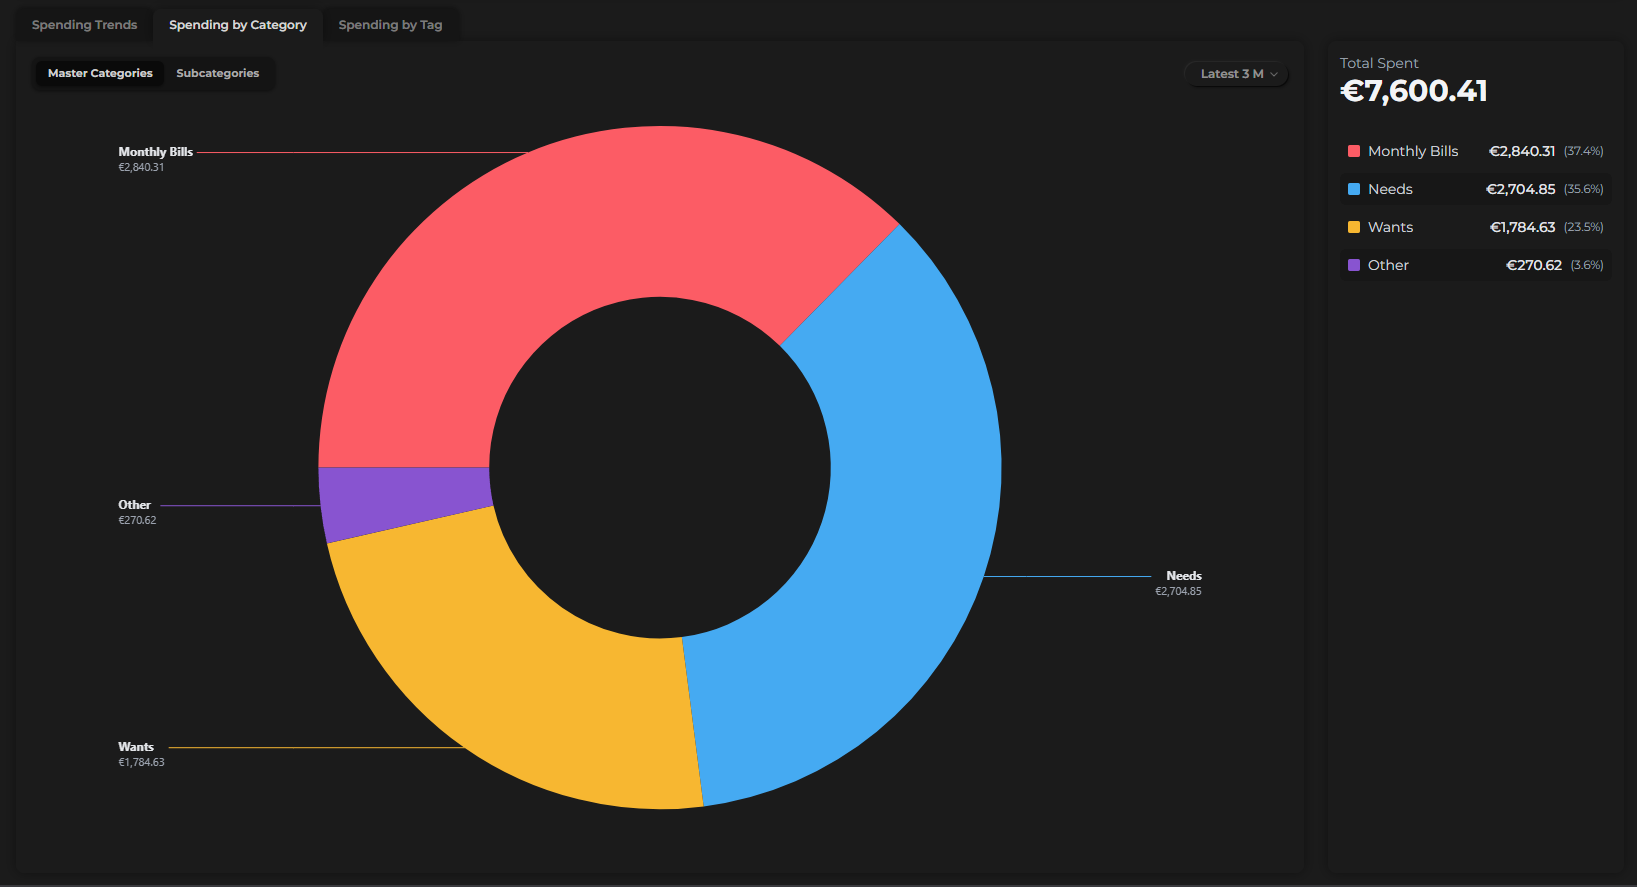Screen dimensions: 1637x887
Task: Click the 23.5% percentage value
Action: (1584, 227)
